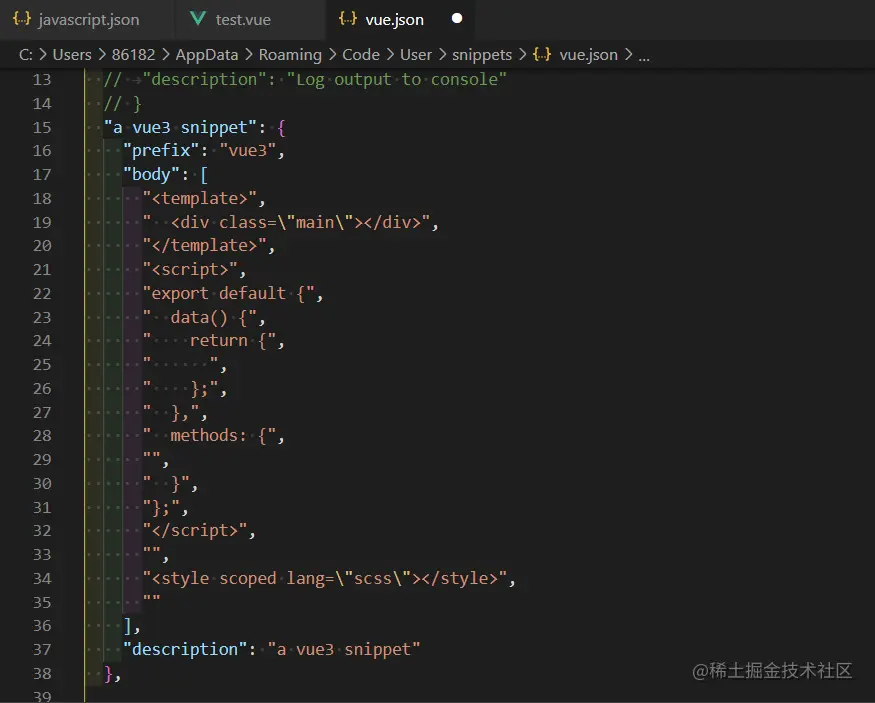The width and height of the screenshot is (875, 703).
Task: Click the "methods: {" string on line 28
Action: 209,436
